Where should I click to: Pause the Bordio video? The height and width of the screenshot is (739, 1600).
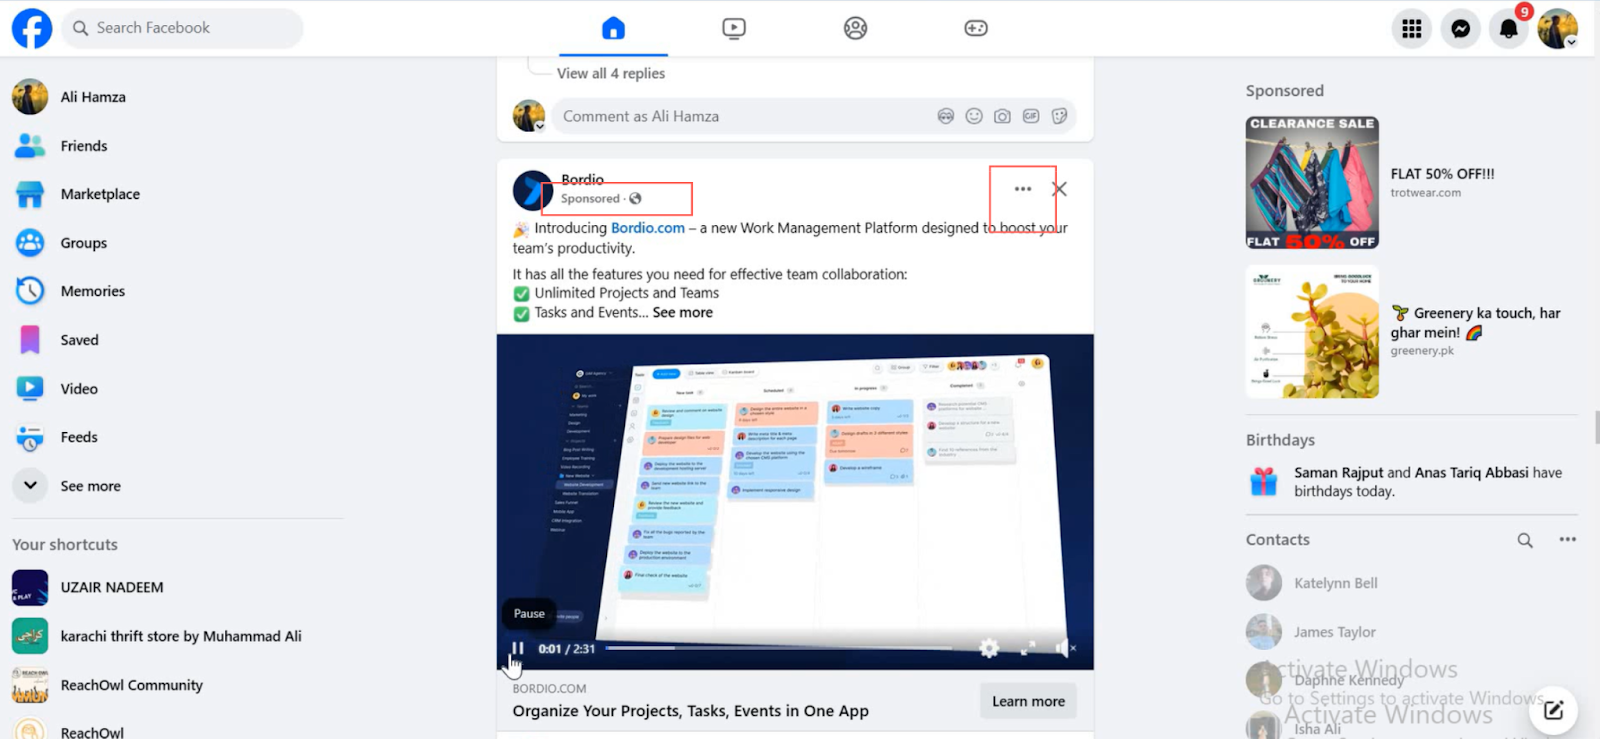(x=517, y=648)
